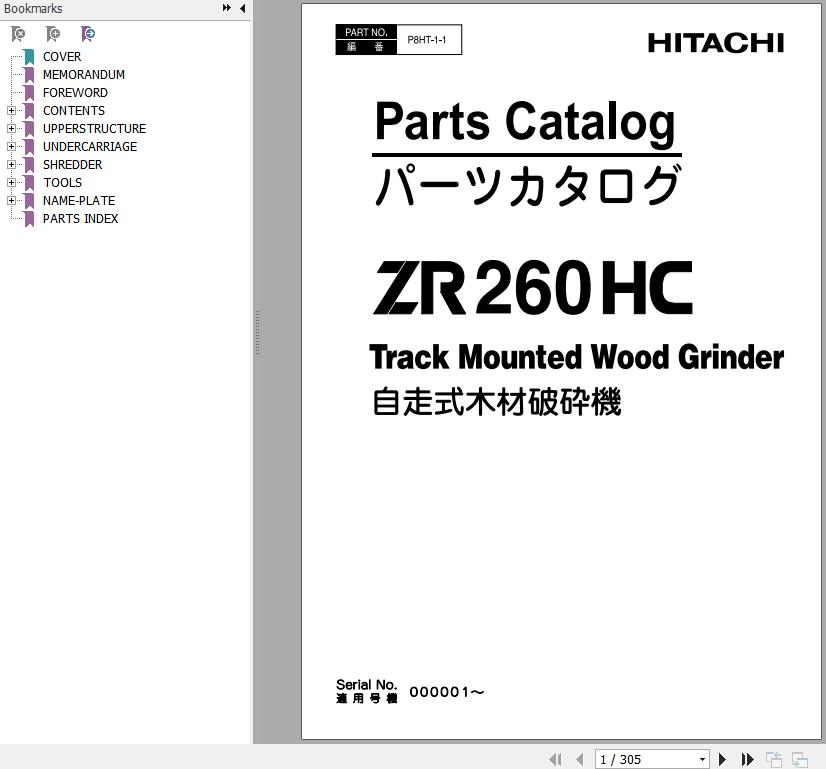This screenshot has height=769, width=826.
Task: Collapse the Bookmarks panel with the arrow
Action: 242,8
